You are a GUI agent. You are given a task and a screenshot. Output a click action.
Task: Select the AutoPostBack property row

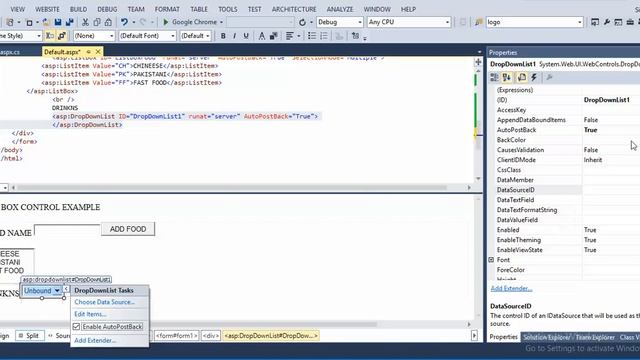(x=567, y=130)
